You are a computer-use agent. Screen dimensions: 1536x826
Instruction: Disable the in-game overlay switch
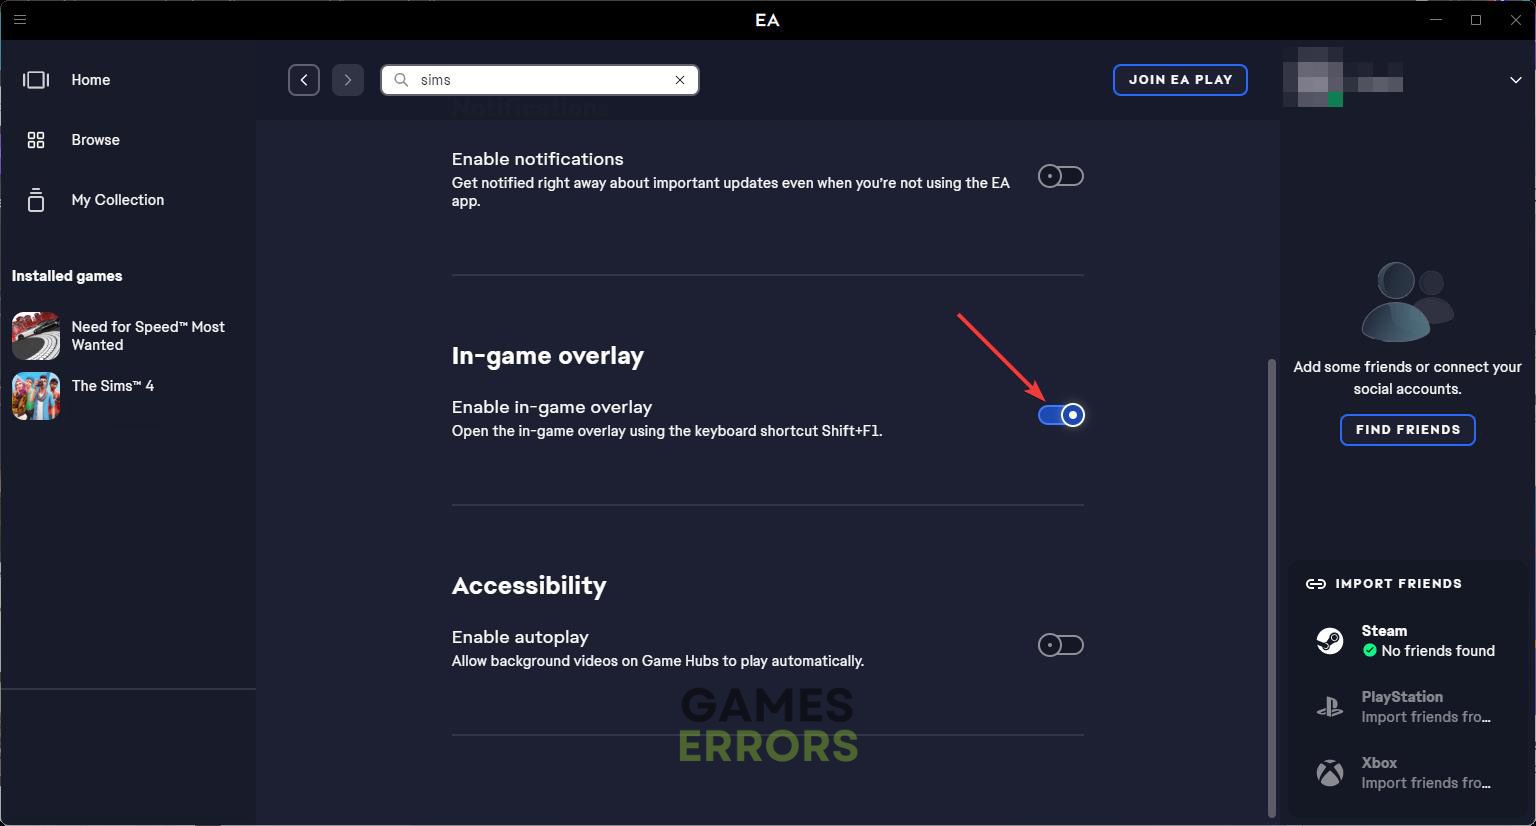click(1060, 415)
